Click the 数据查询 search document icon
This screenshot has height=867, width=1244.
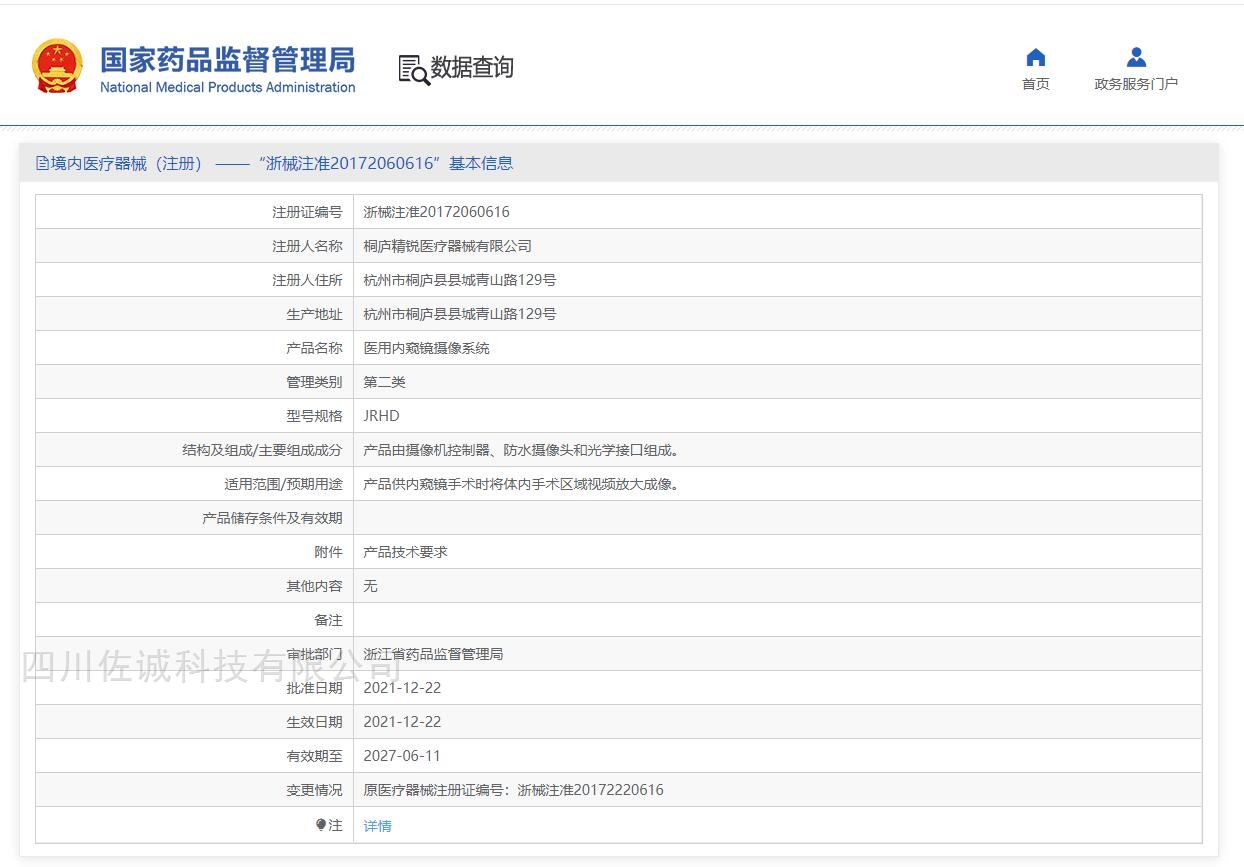click(x=414, y=69)
